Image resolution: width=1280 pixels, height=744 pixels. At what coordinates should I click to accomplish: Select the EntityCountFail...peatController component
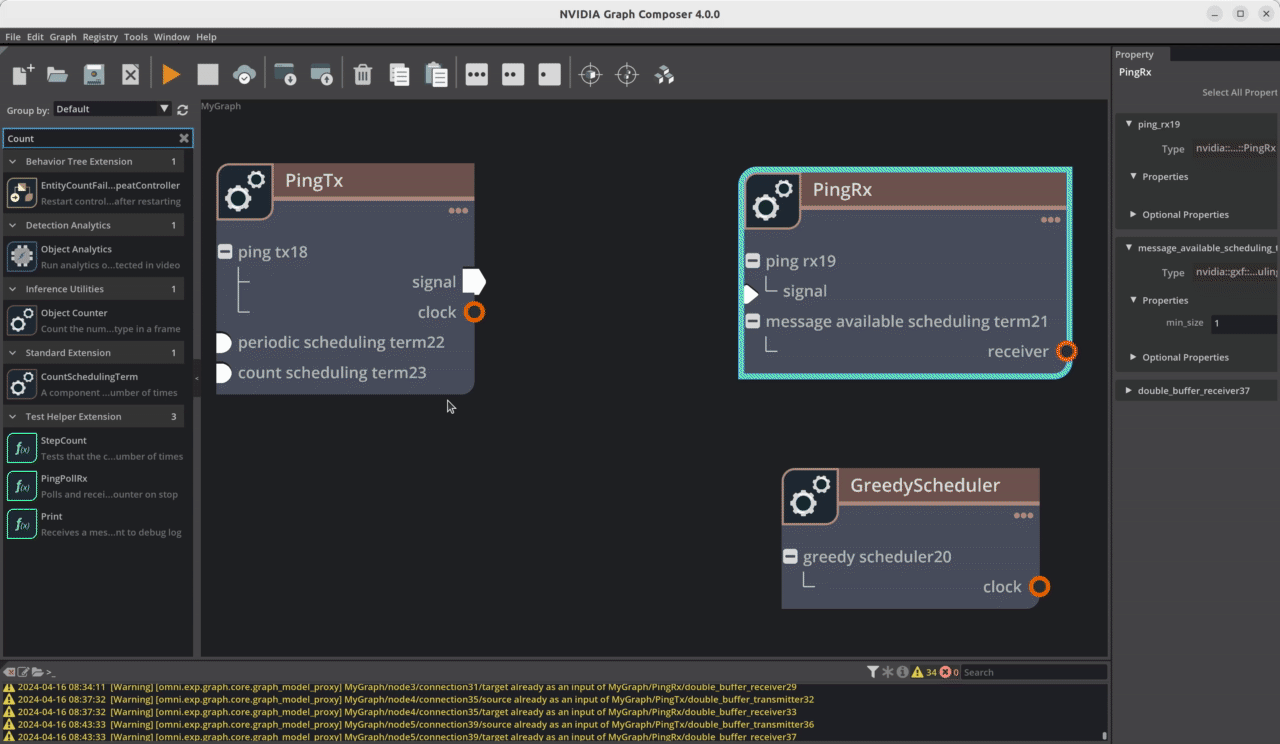[x=94, y=193]
